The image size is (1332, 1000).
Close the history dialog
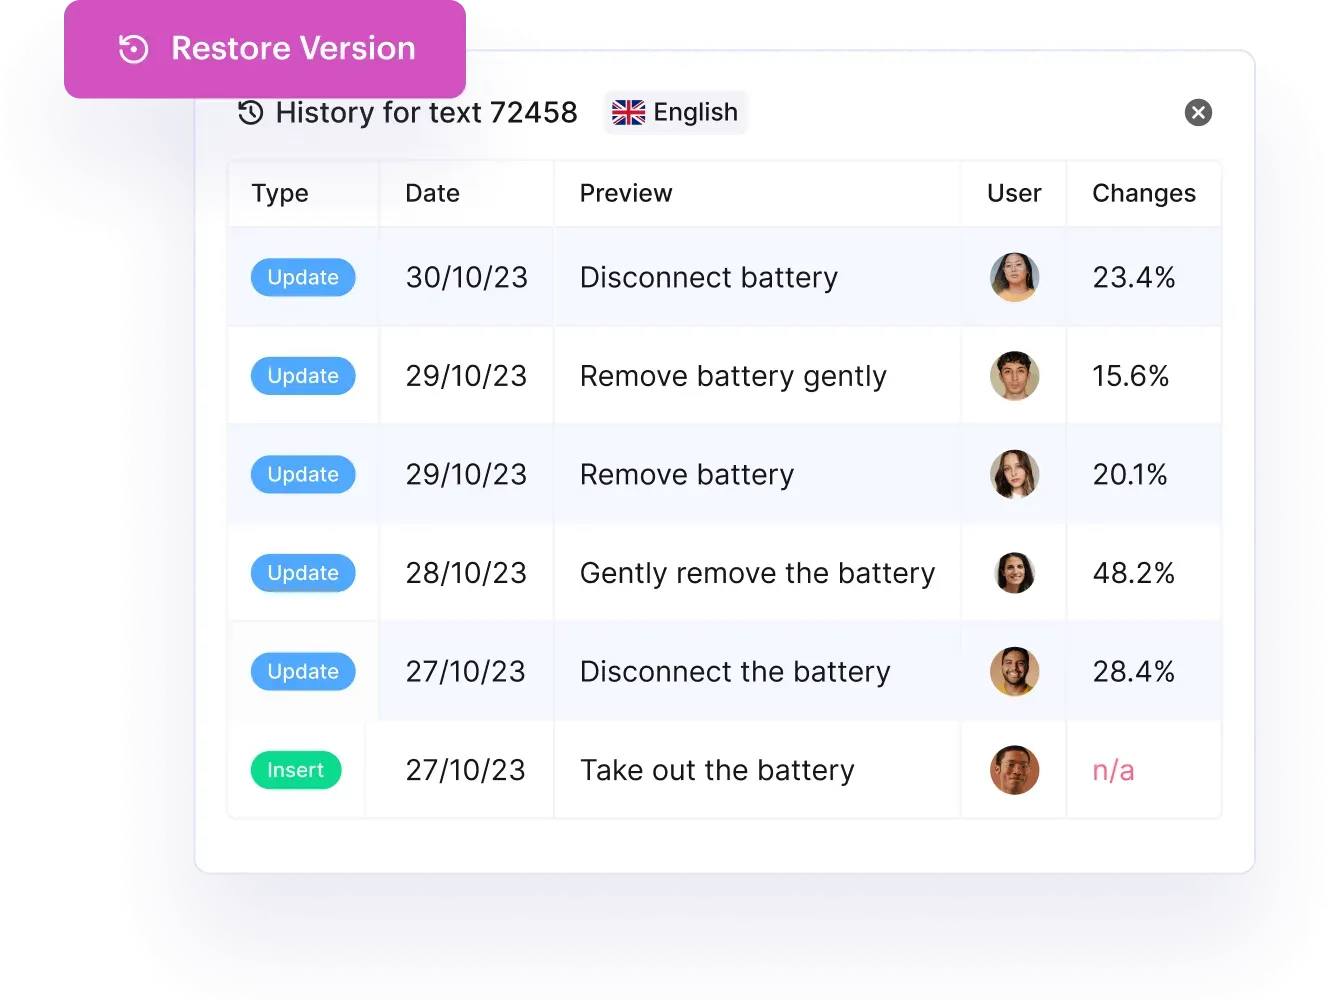(1198, 112)
